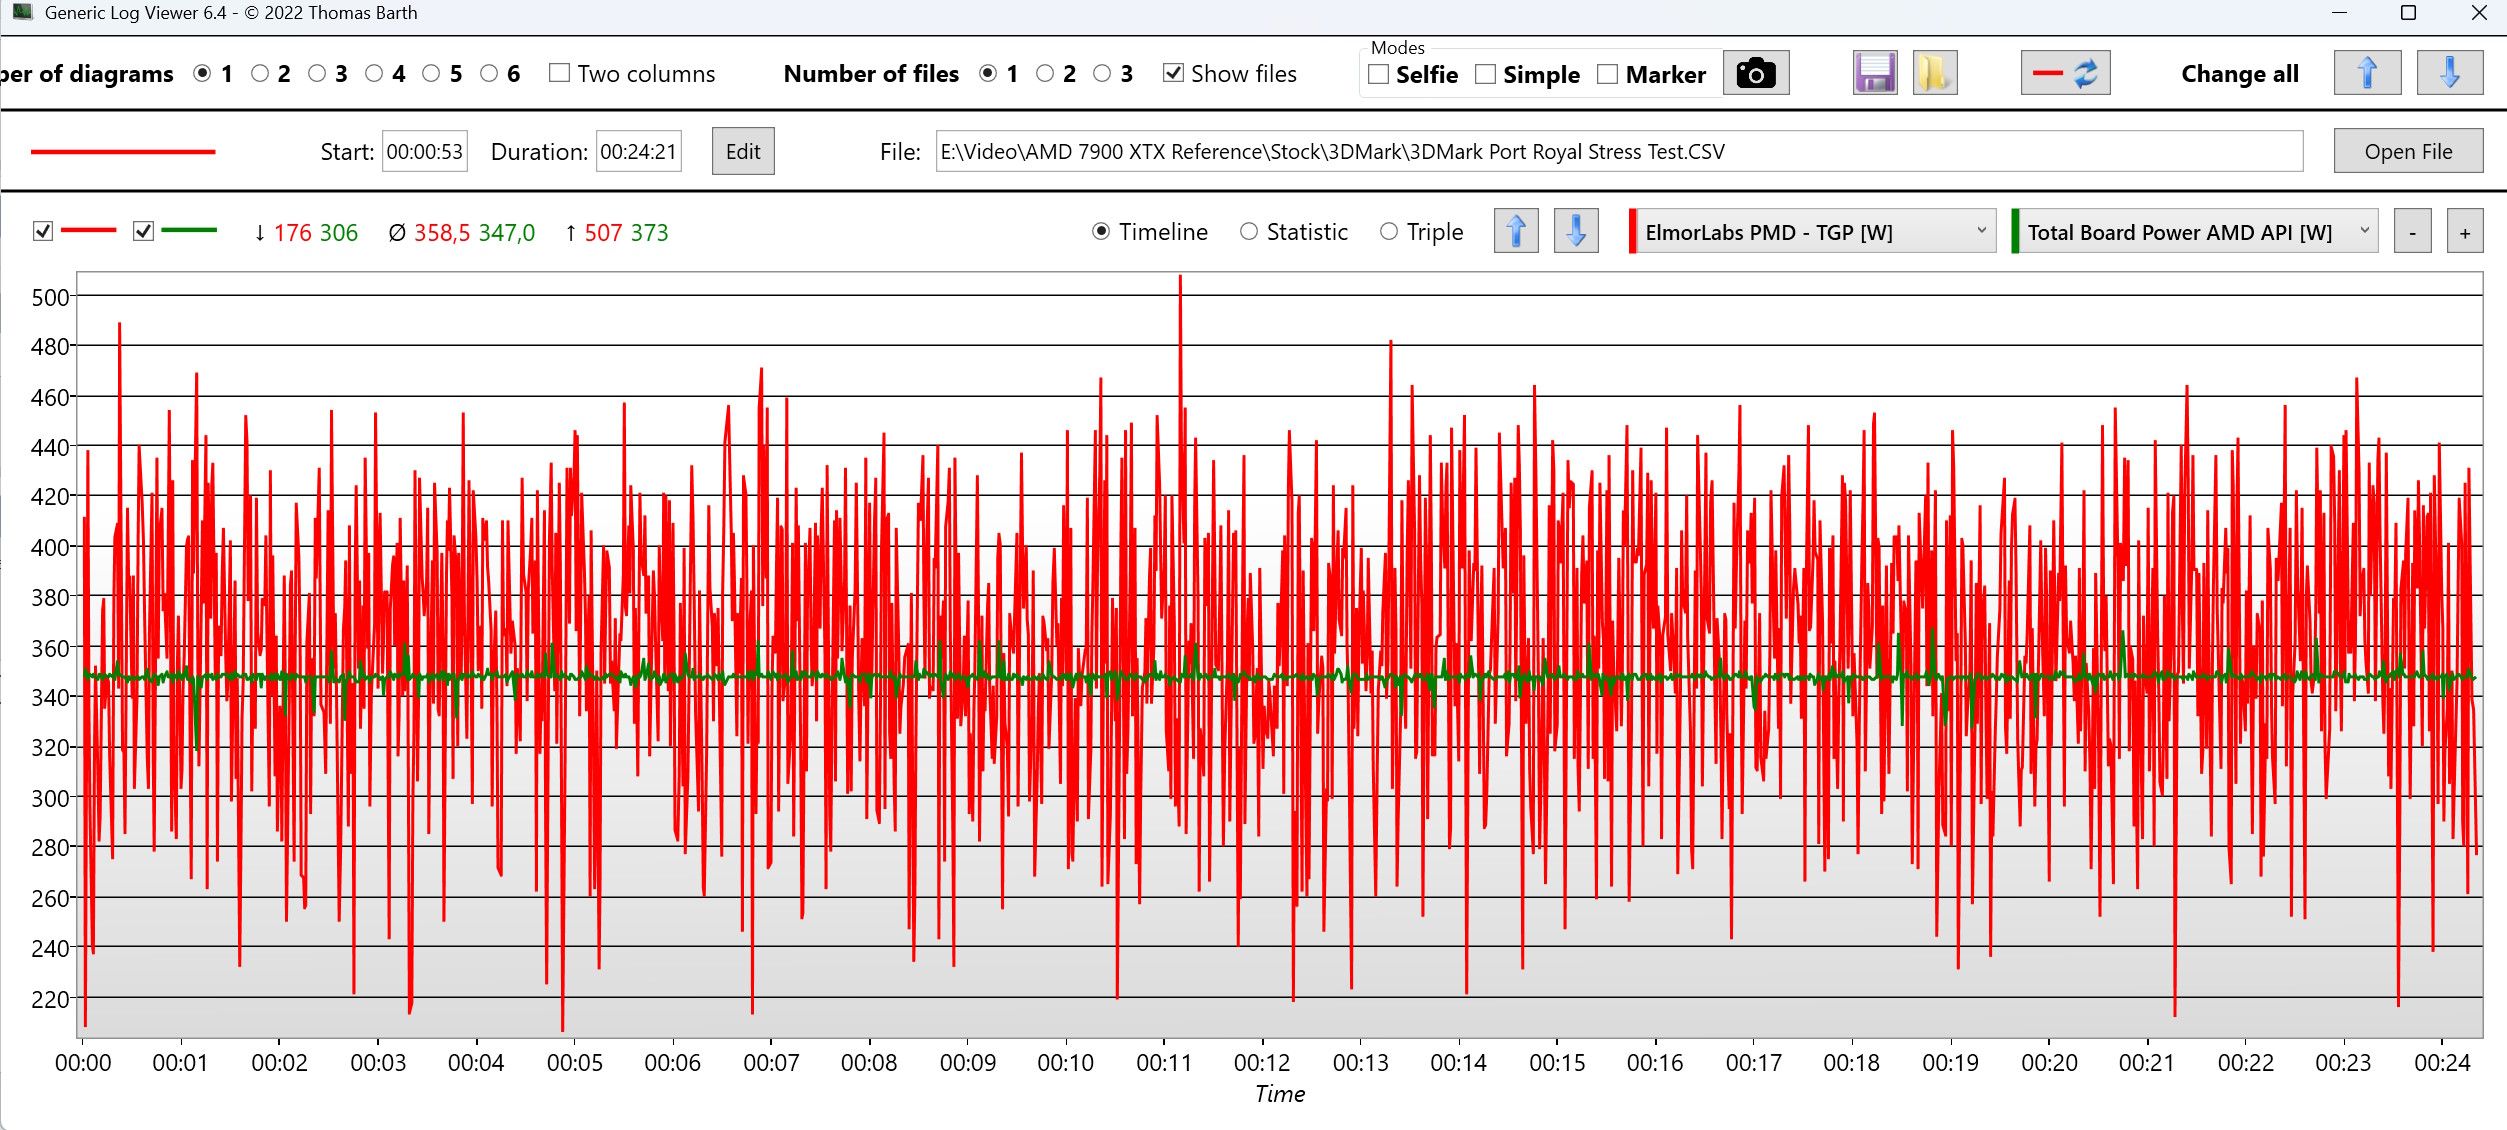Open ElmorLabs PMD - TGP dropdown
This screenshot has height=1130, width=2507.
click(1812, 232)
